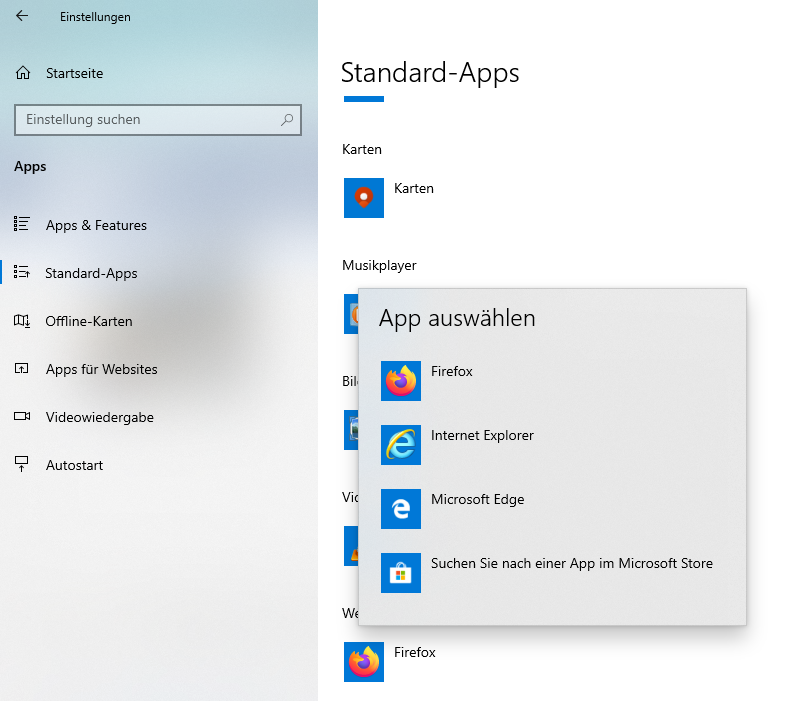The height and width of the screenshot is (701, 789).
Task: Click the Firefox label under Webbrowser
Action: click(x=415, y=652)
